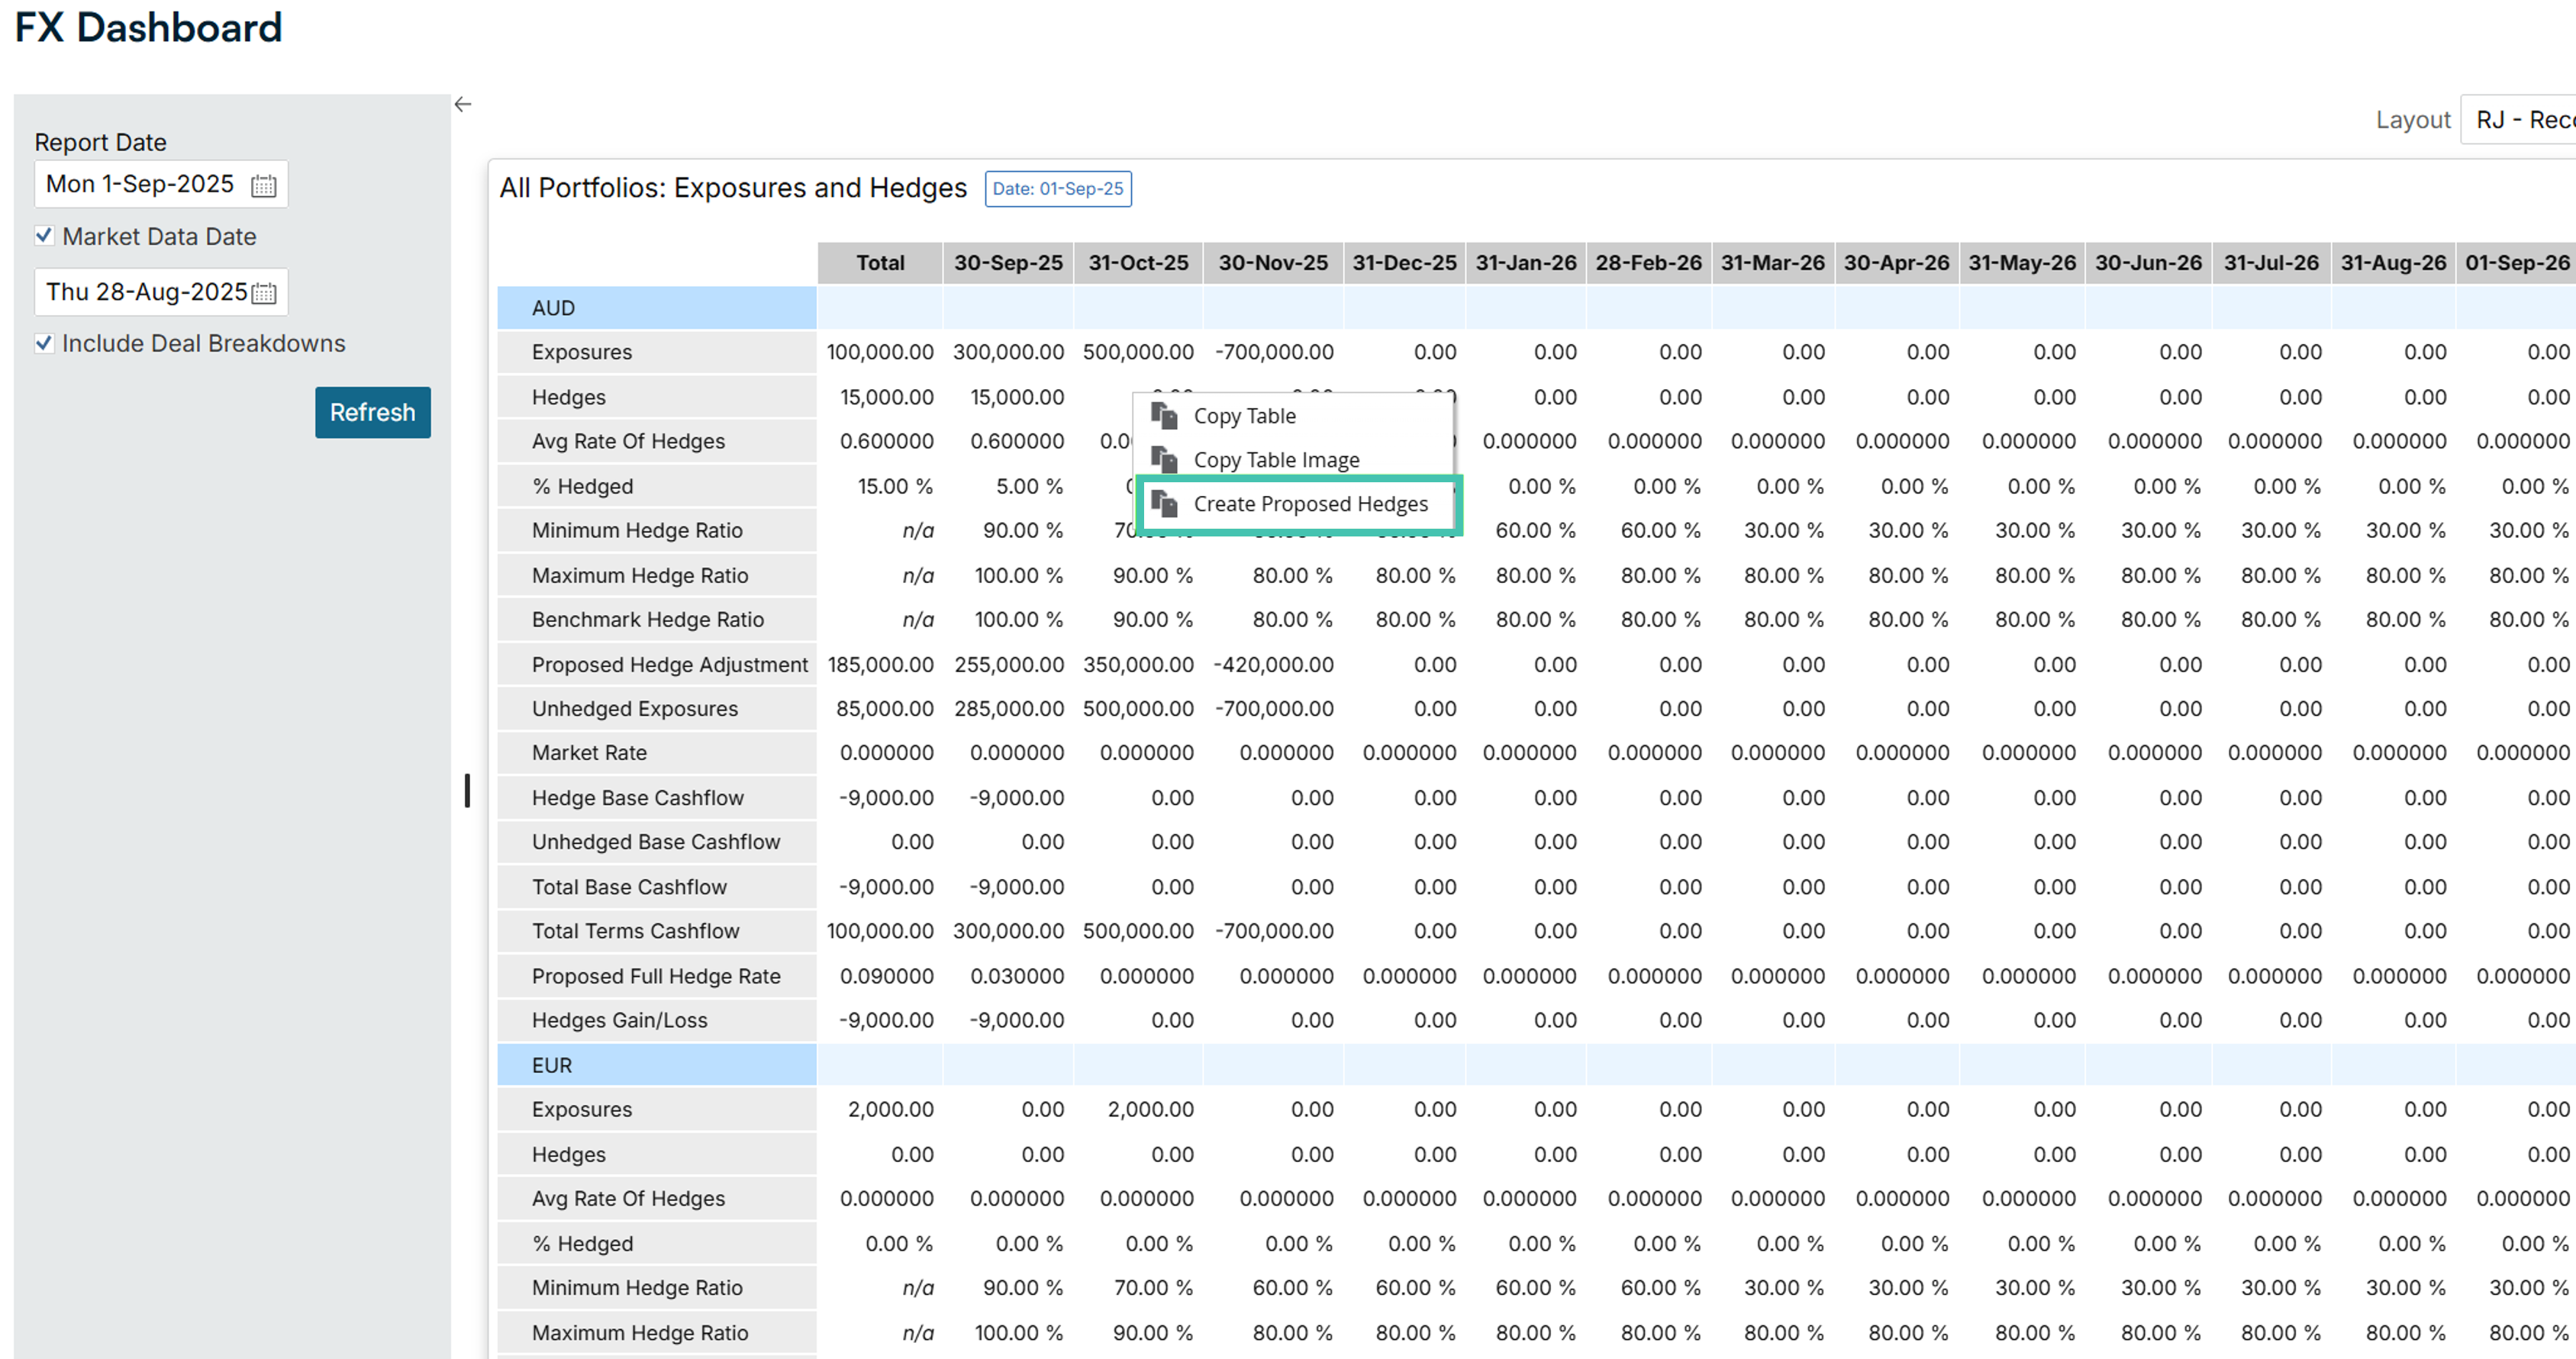Select the 185,000.00 proposed adjustment total cell
Screen dimensions: 2576x1359
880,665
